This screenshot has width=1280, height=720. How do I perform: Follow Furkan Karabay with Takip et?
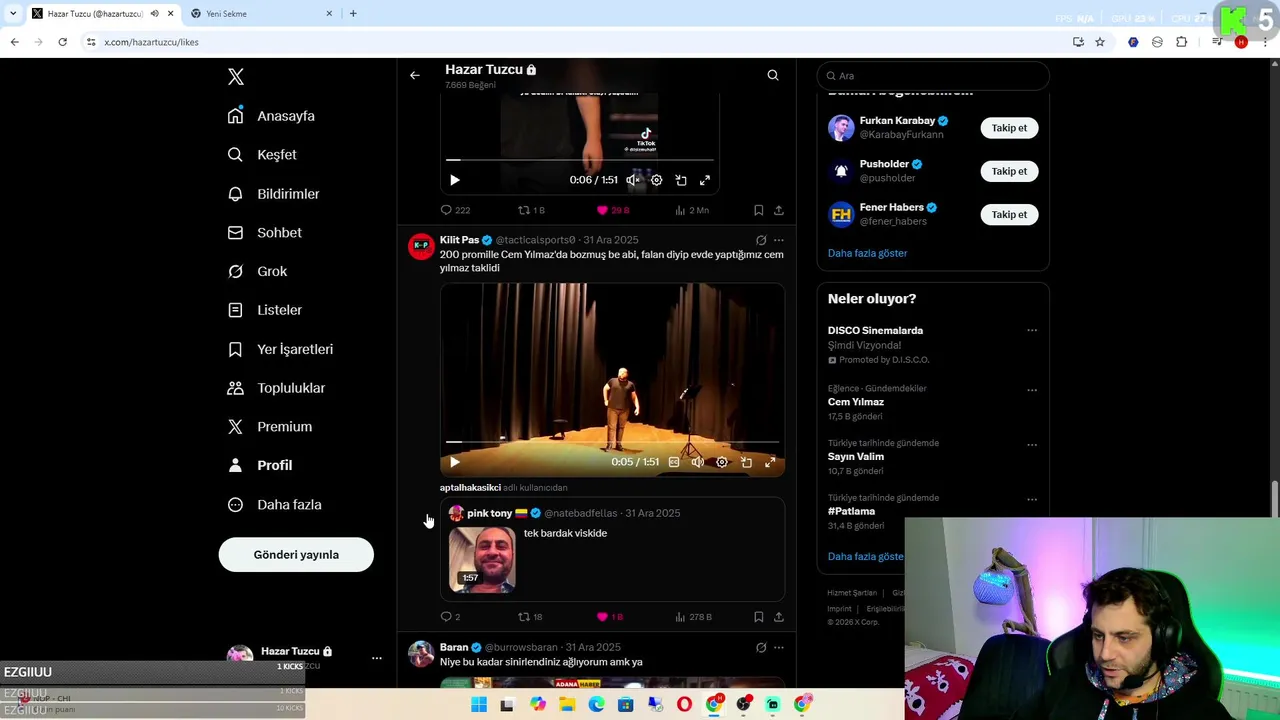pos(1009,128)
